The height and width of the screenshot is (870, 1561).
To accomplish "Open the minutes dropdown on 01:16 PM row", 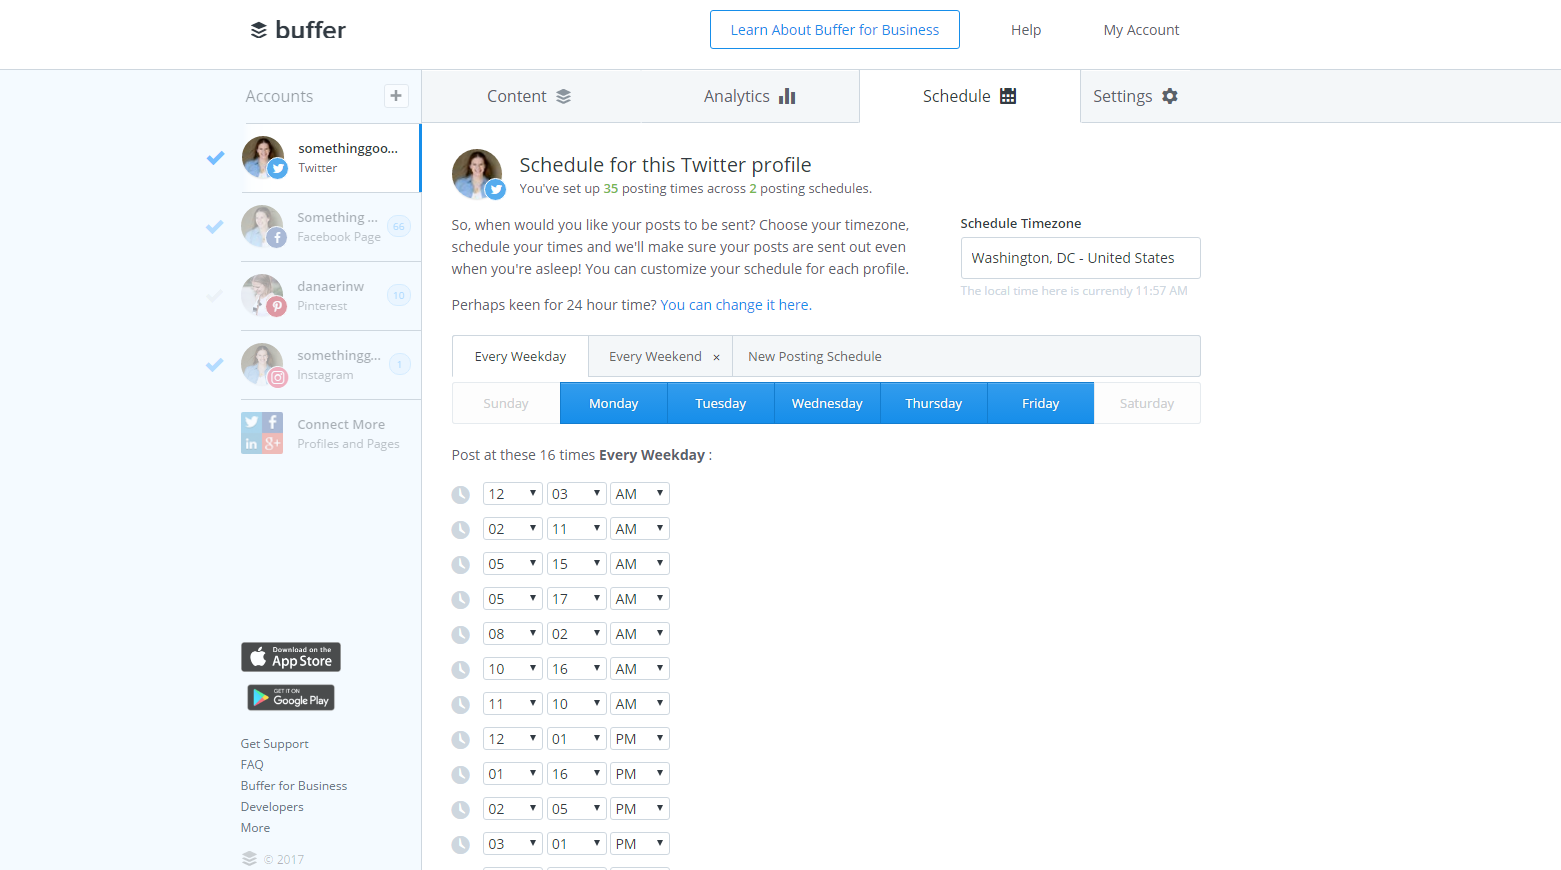I will pyautogui.click(x=576, y=774).
